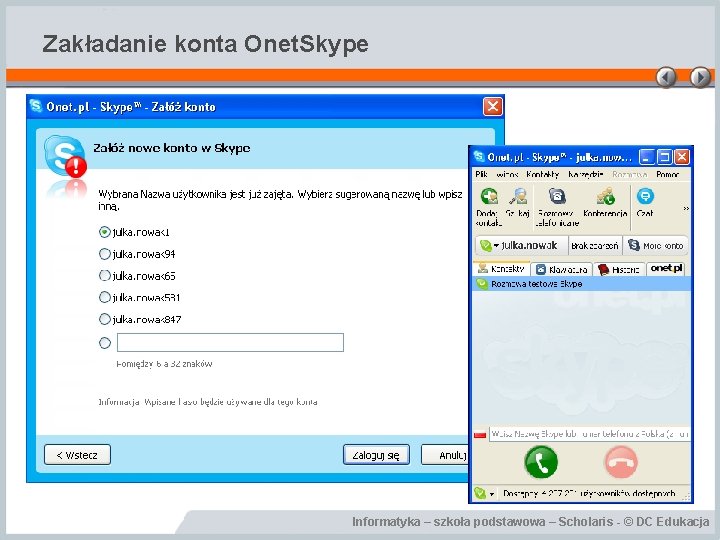Click Anuluj button
The height and width of the screenshot is (540, 720).
[x=445, y=455]
